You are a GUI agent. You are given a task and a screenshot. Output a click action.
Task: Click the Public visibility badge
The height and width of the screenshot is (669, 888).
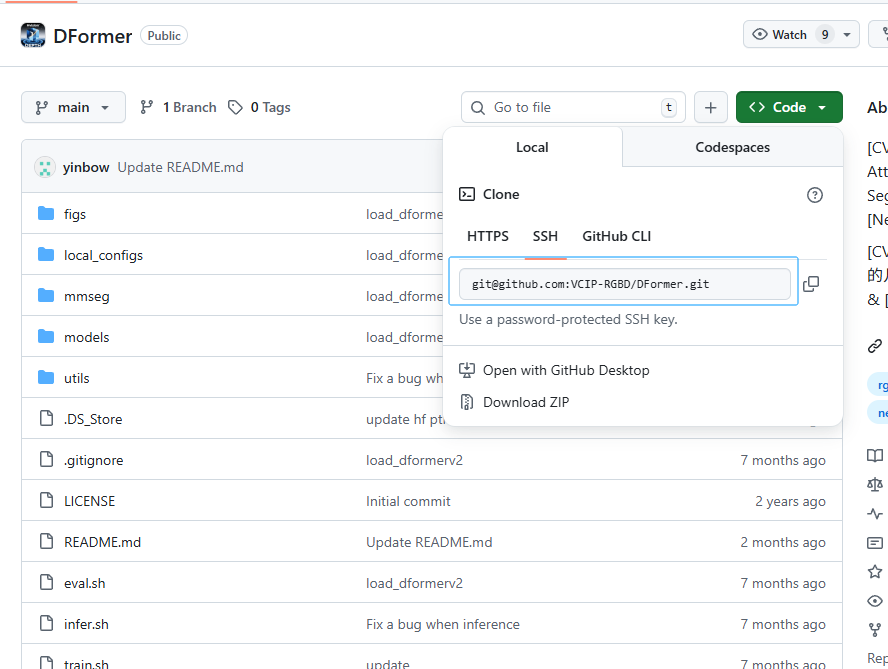pyautogui.click(x=164, y=35)
